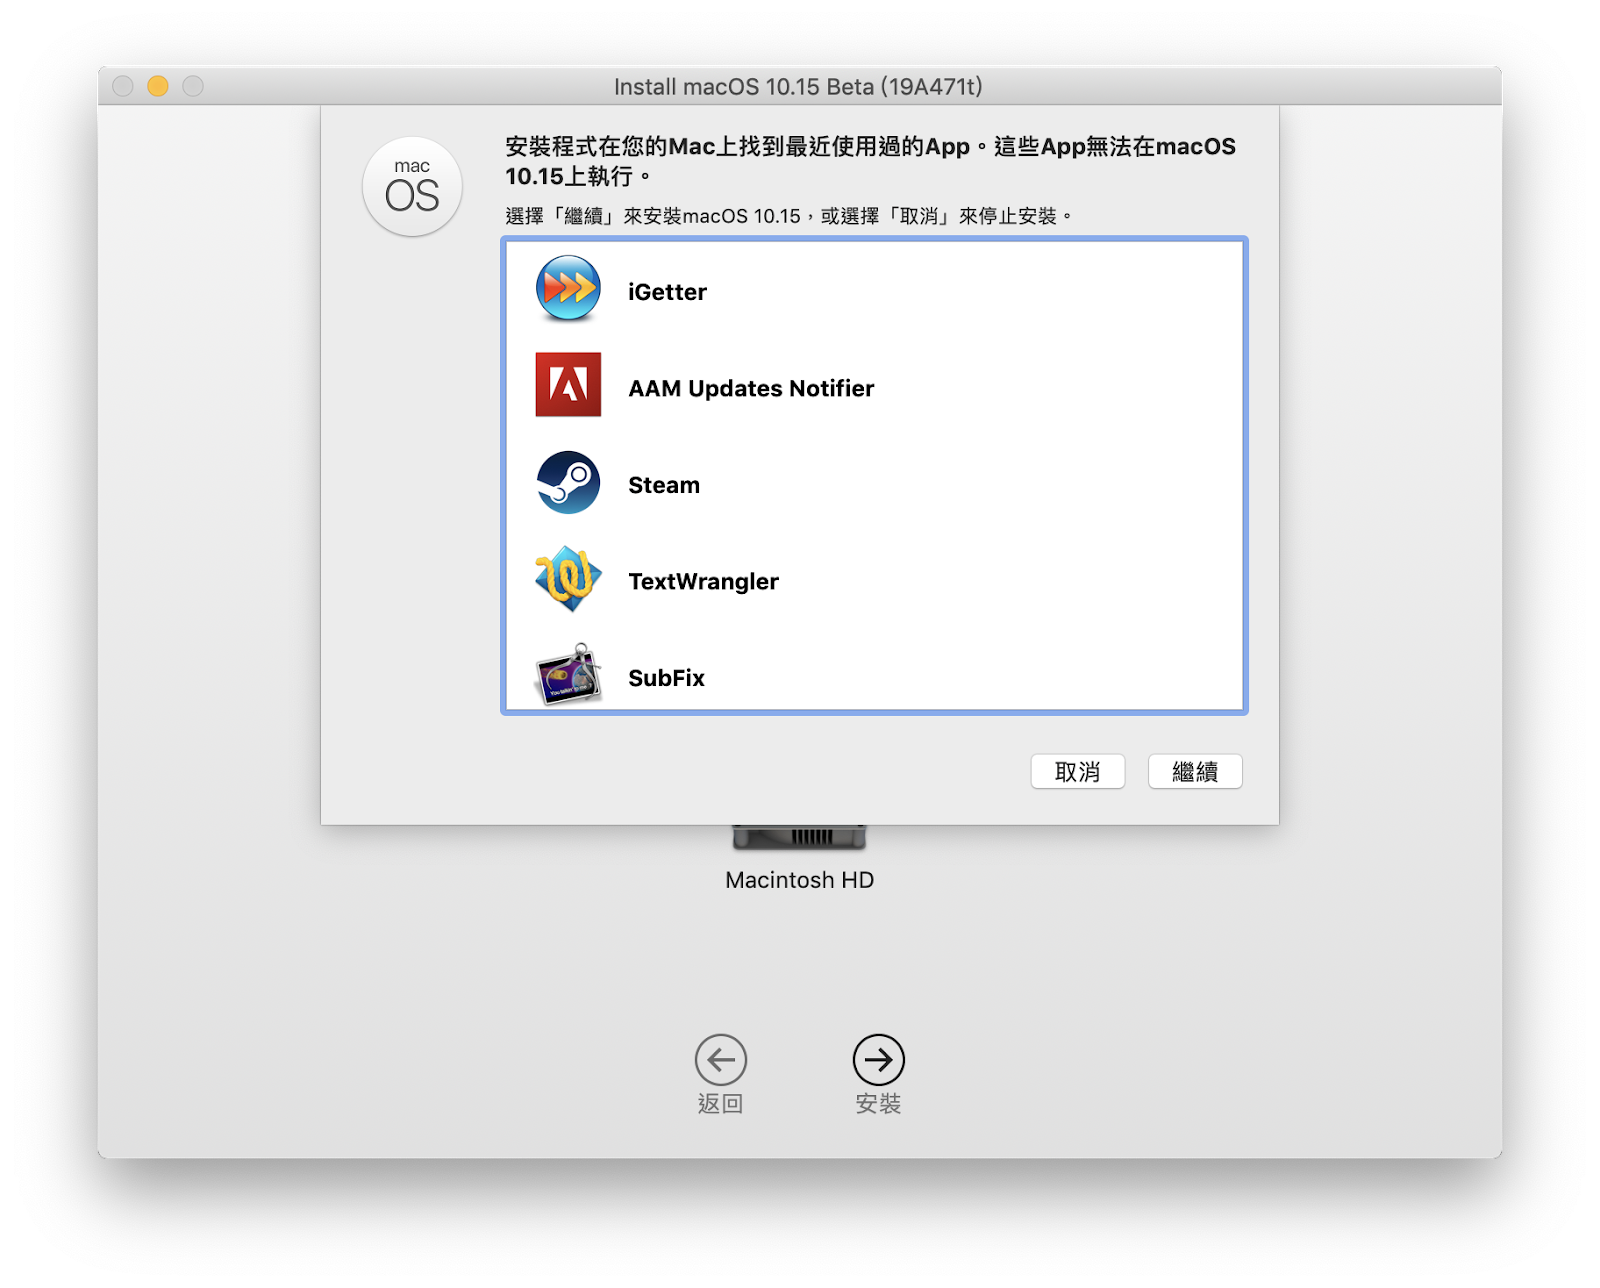Click the 安裝 label text
This screenshot has width=1600, height=1288.
point(879,1104)
